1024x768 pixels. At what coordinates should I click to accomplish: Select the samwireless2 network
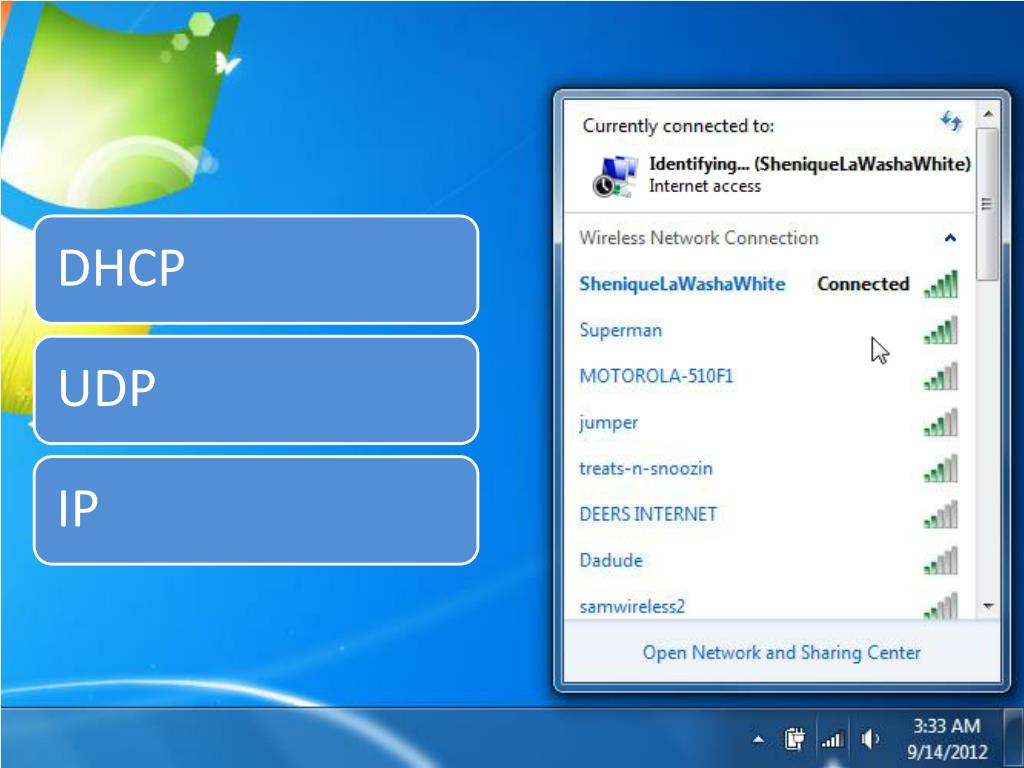coord(768,604)
